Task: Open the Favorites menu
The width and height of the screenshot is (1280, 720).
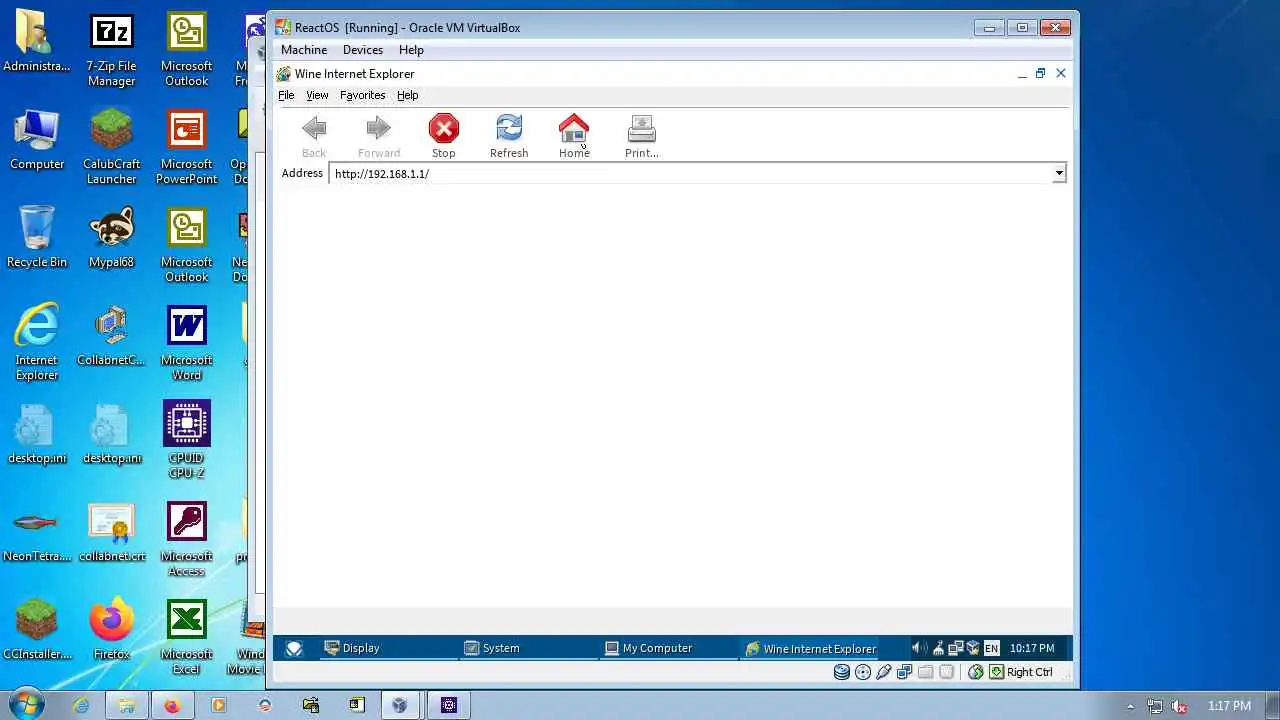Action: 362,95
